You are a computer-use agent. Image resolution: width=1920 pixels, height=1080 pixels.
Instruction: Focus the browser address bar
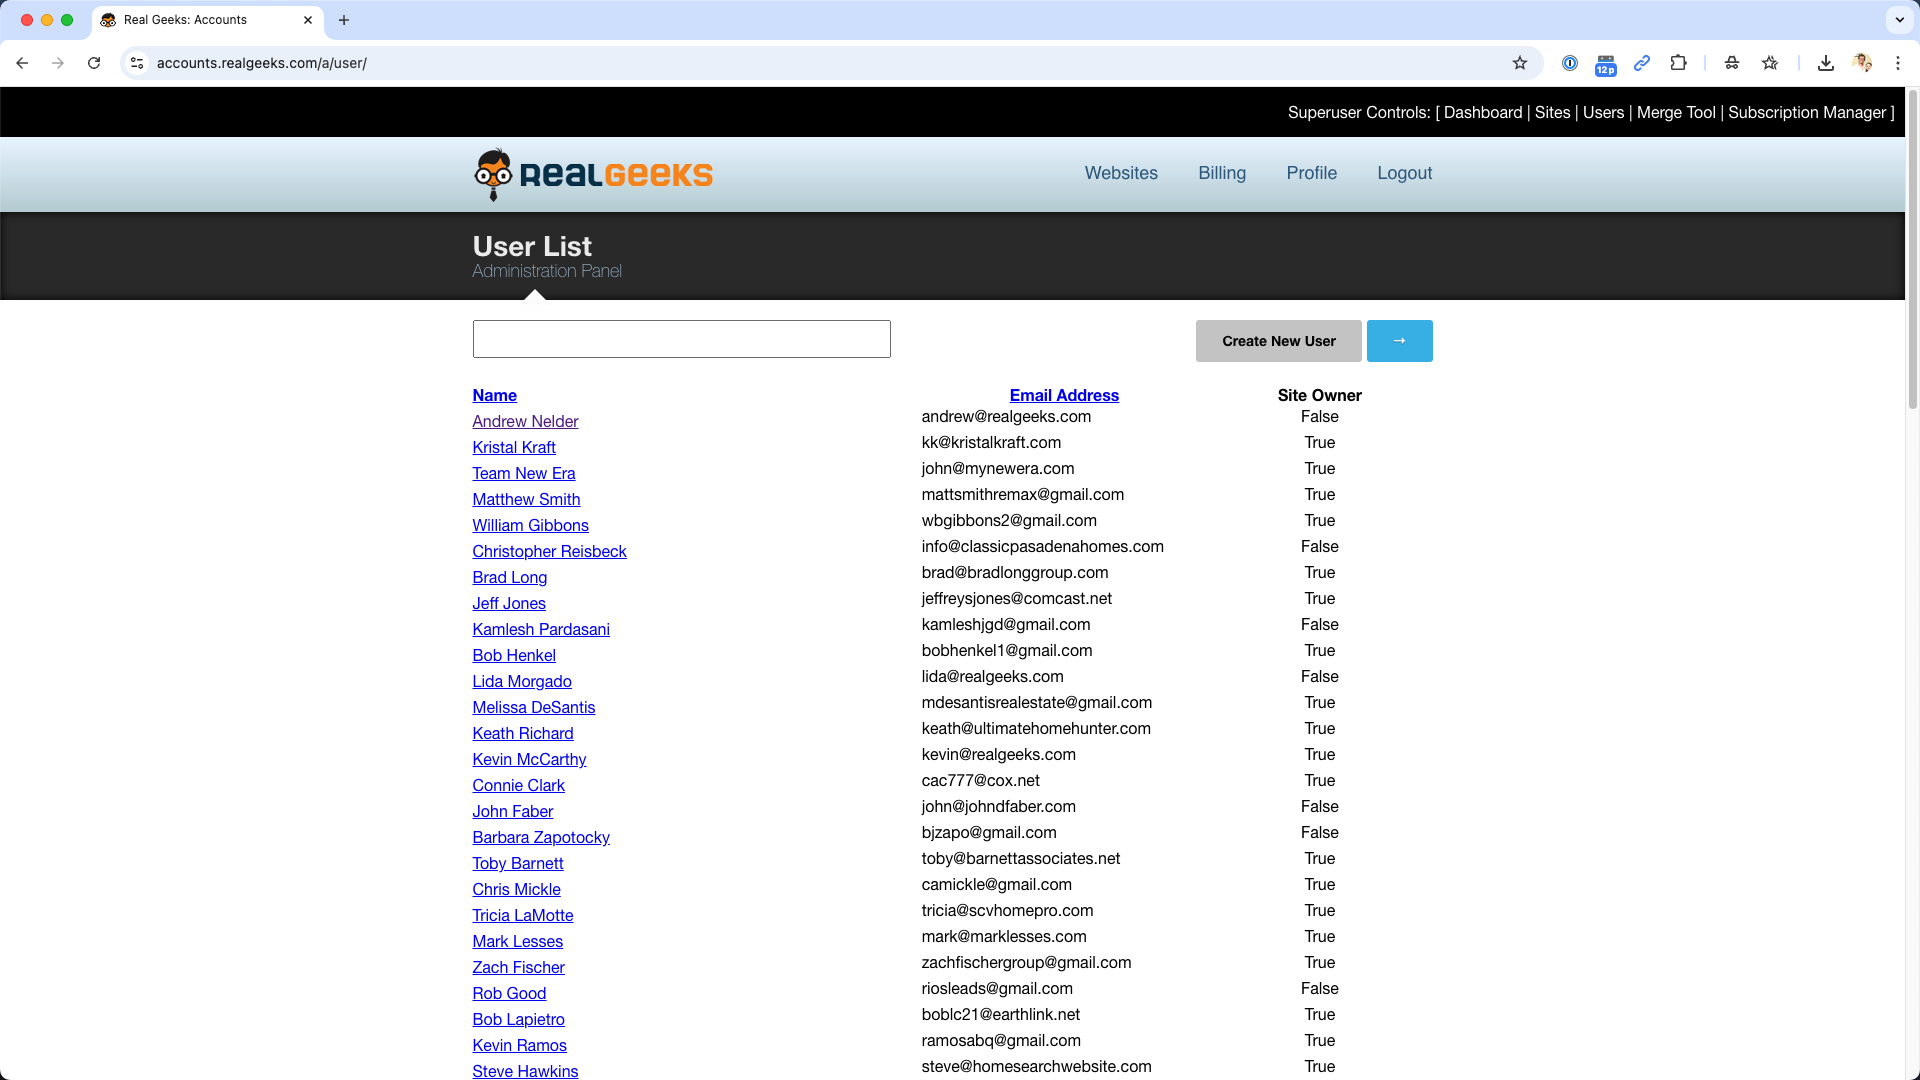pyautogui.click(x=830, y=63)
